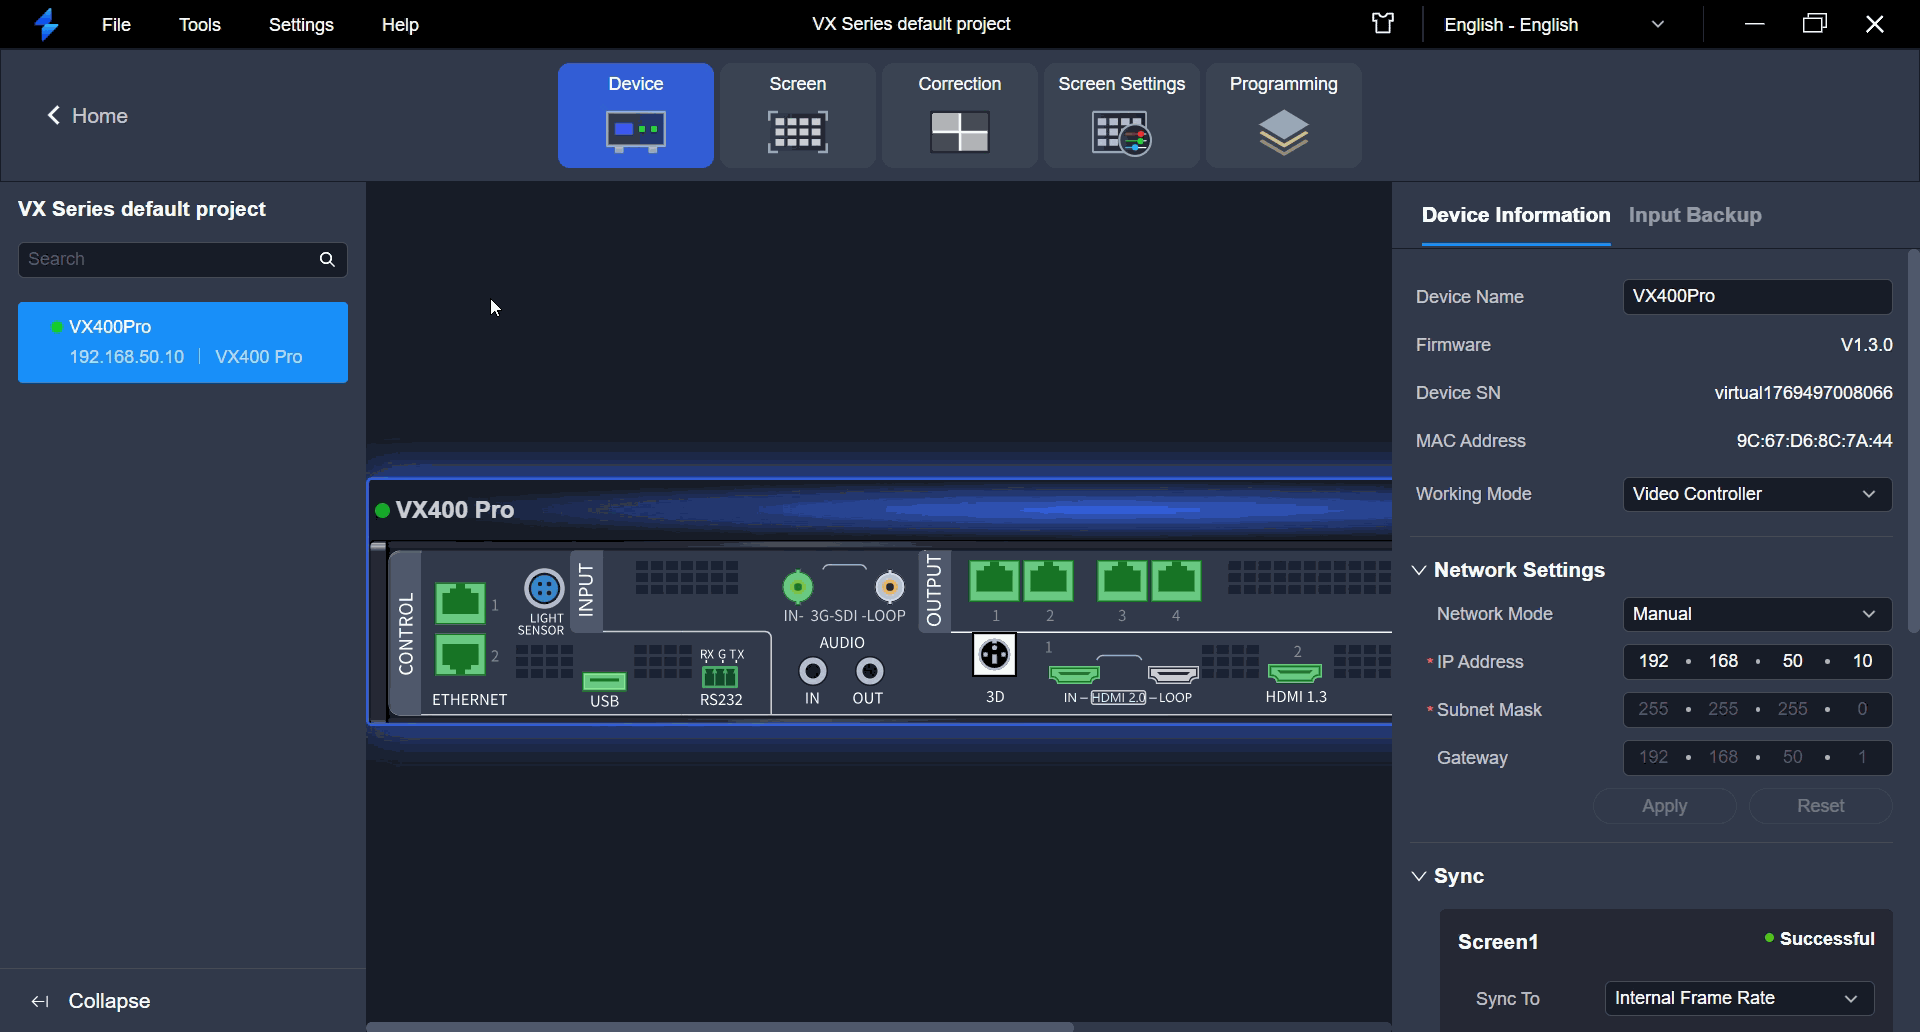Screen dimensions: 1920x1032
Task: Open the Tools menu
Action: click(200, 24)
